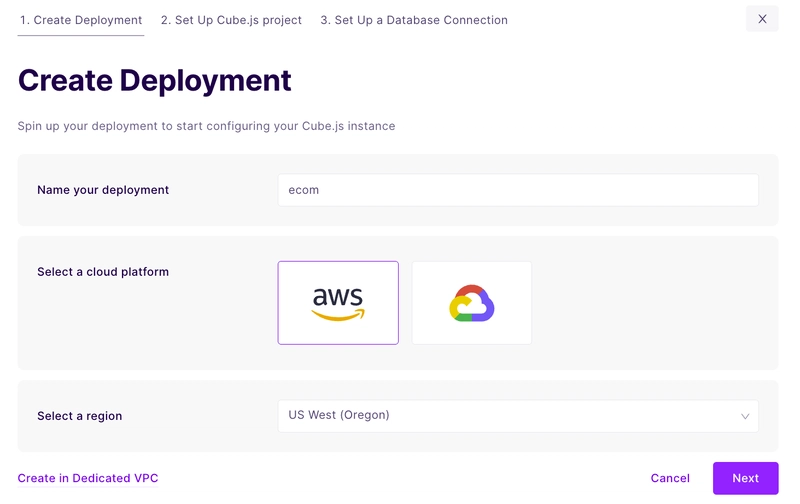This screenshot has width=800, height=504.
Task: Open the Set Up a Database Connection step
Action: tap(414, 20)
